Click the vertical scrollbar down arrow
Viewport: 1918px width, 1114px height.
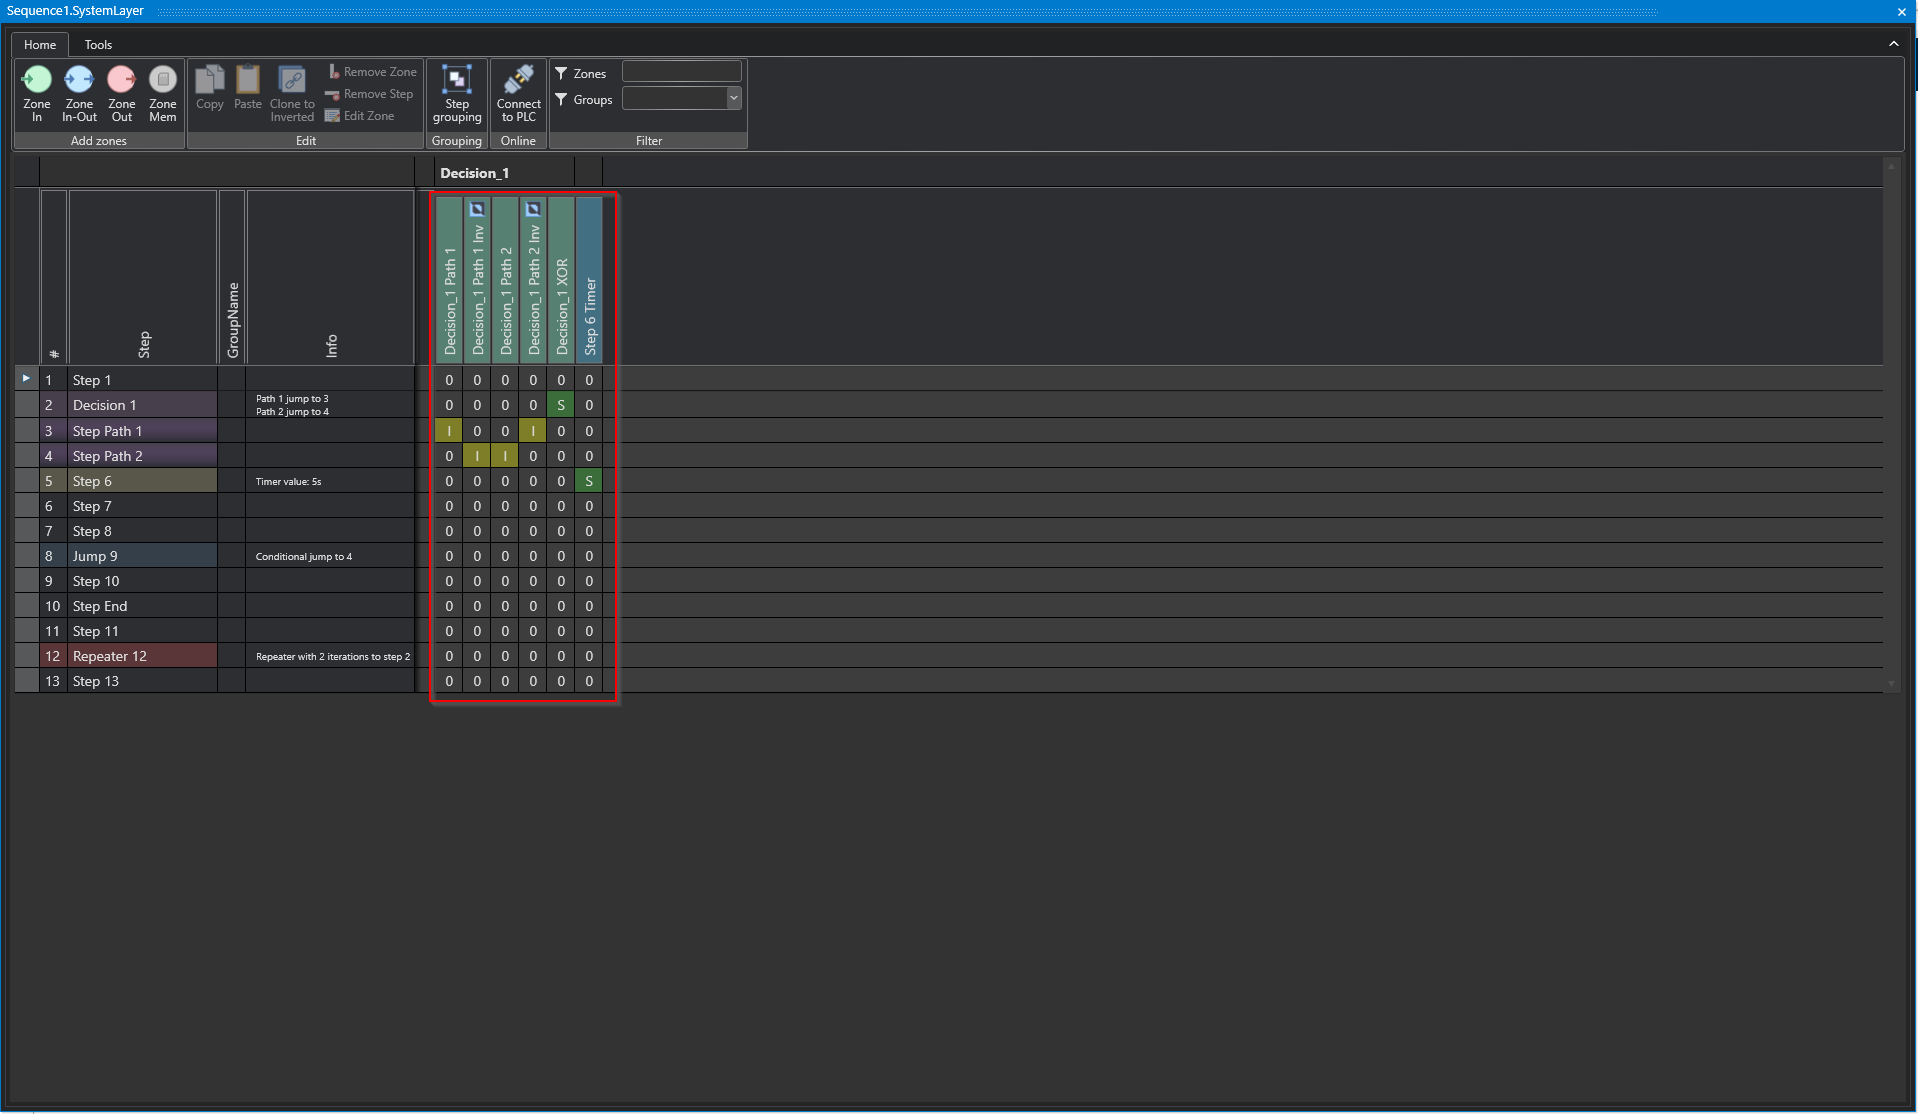[x=1891, y=684]
